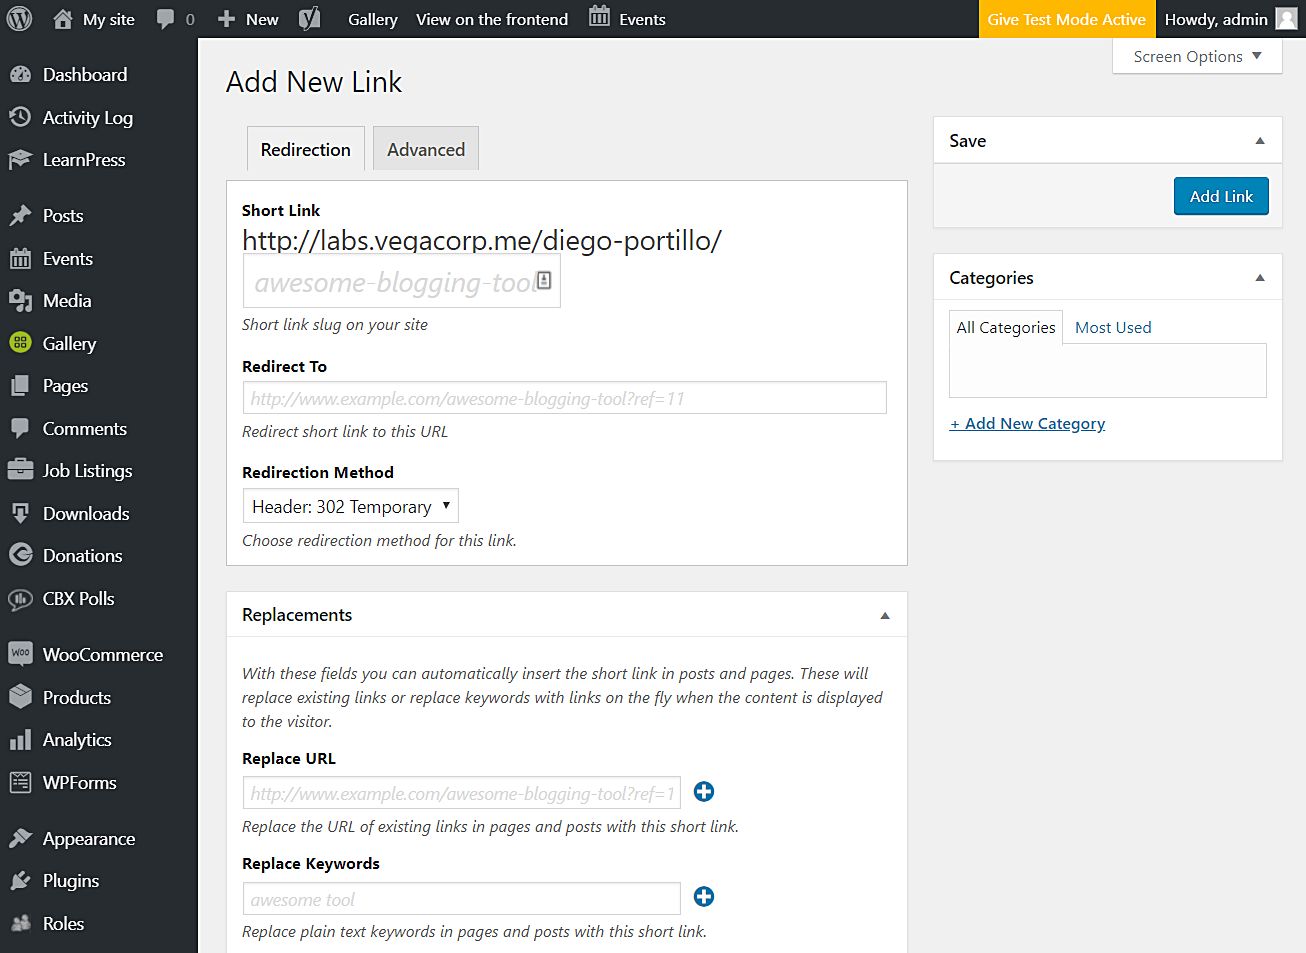
Task: Add another Replace Keywords field with plus icon
Action: tap(704, 897)
